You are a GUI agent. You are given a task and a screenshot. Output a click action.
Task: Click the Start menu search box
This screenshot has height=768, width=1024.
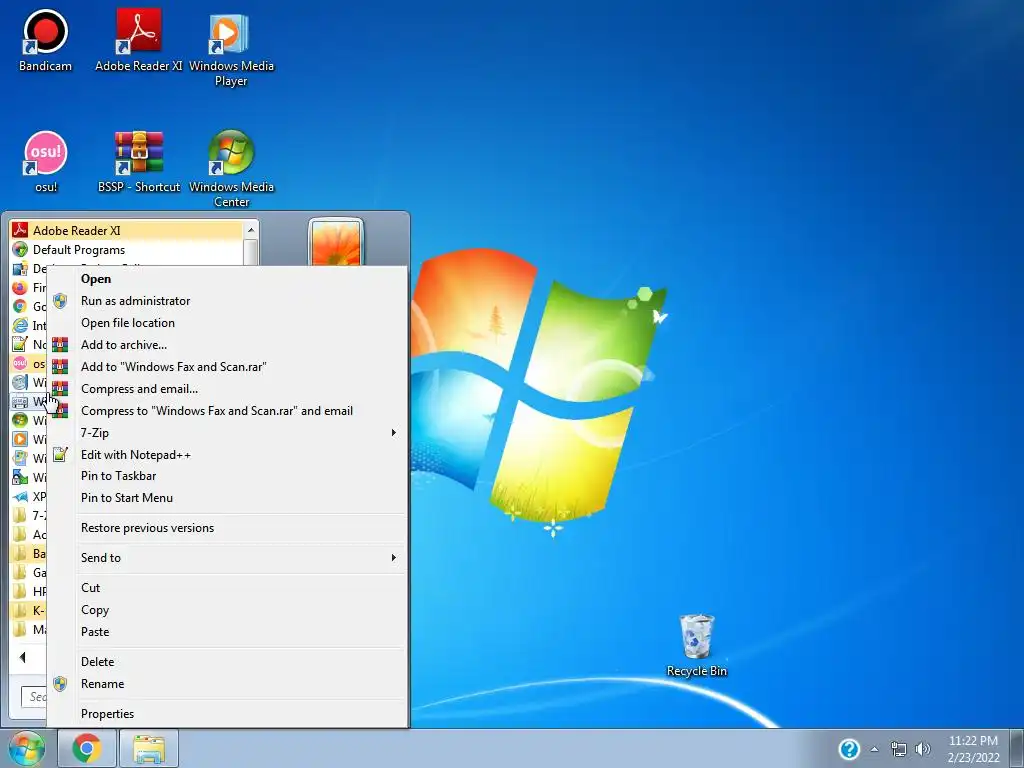pyautogui.click(x=34, y=697)
